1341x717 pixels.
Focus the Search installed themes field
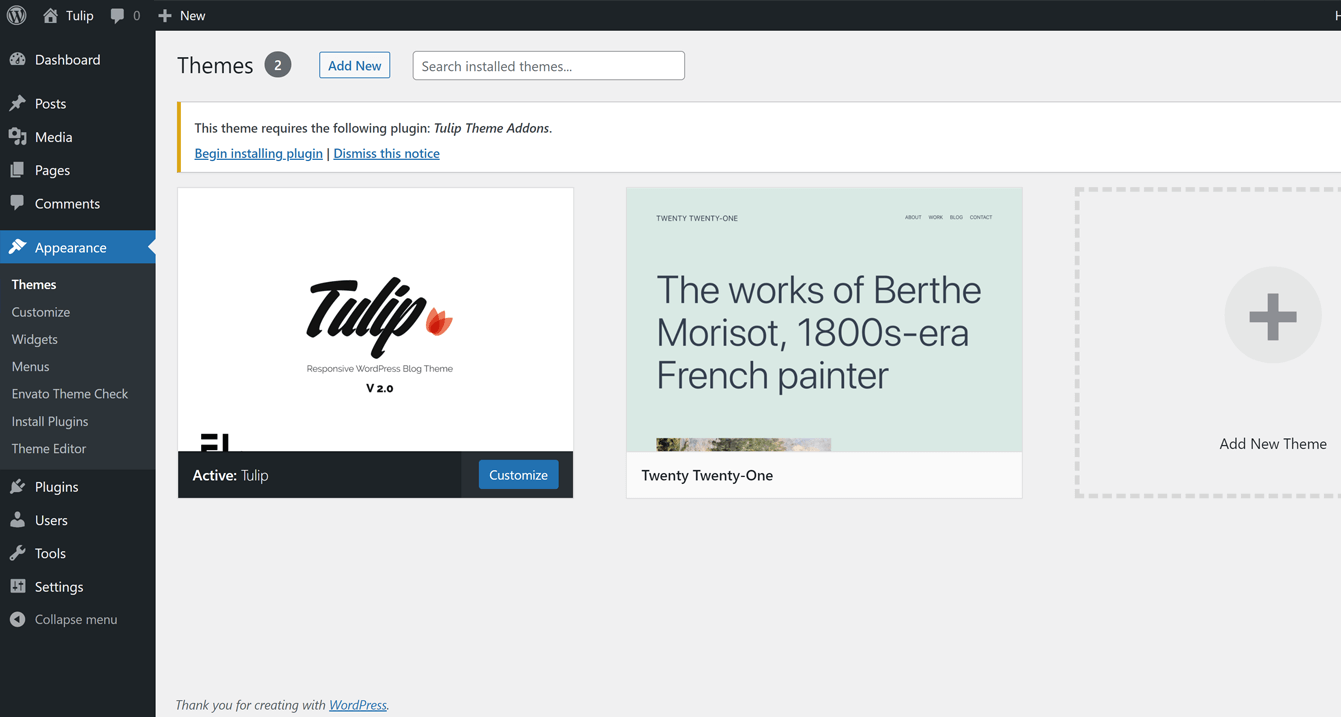(548, 66)
